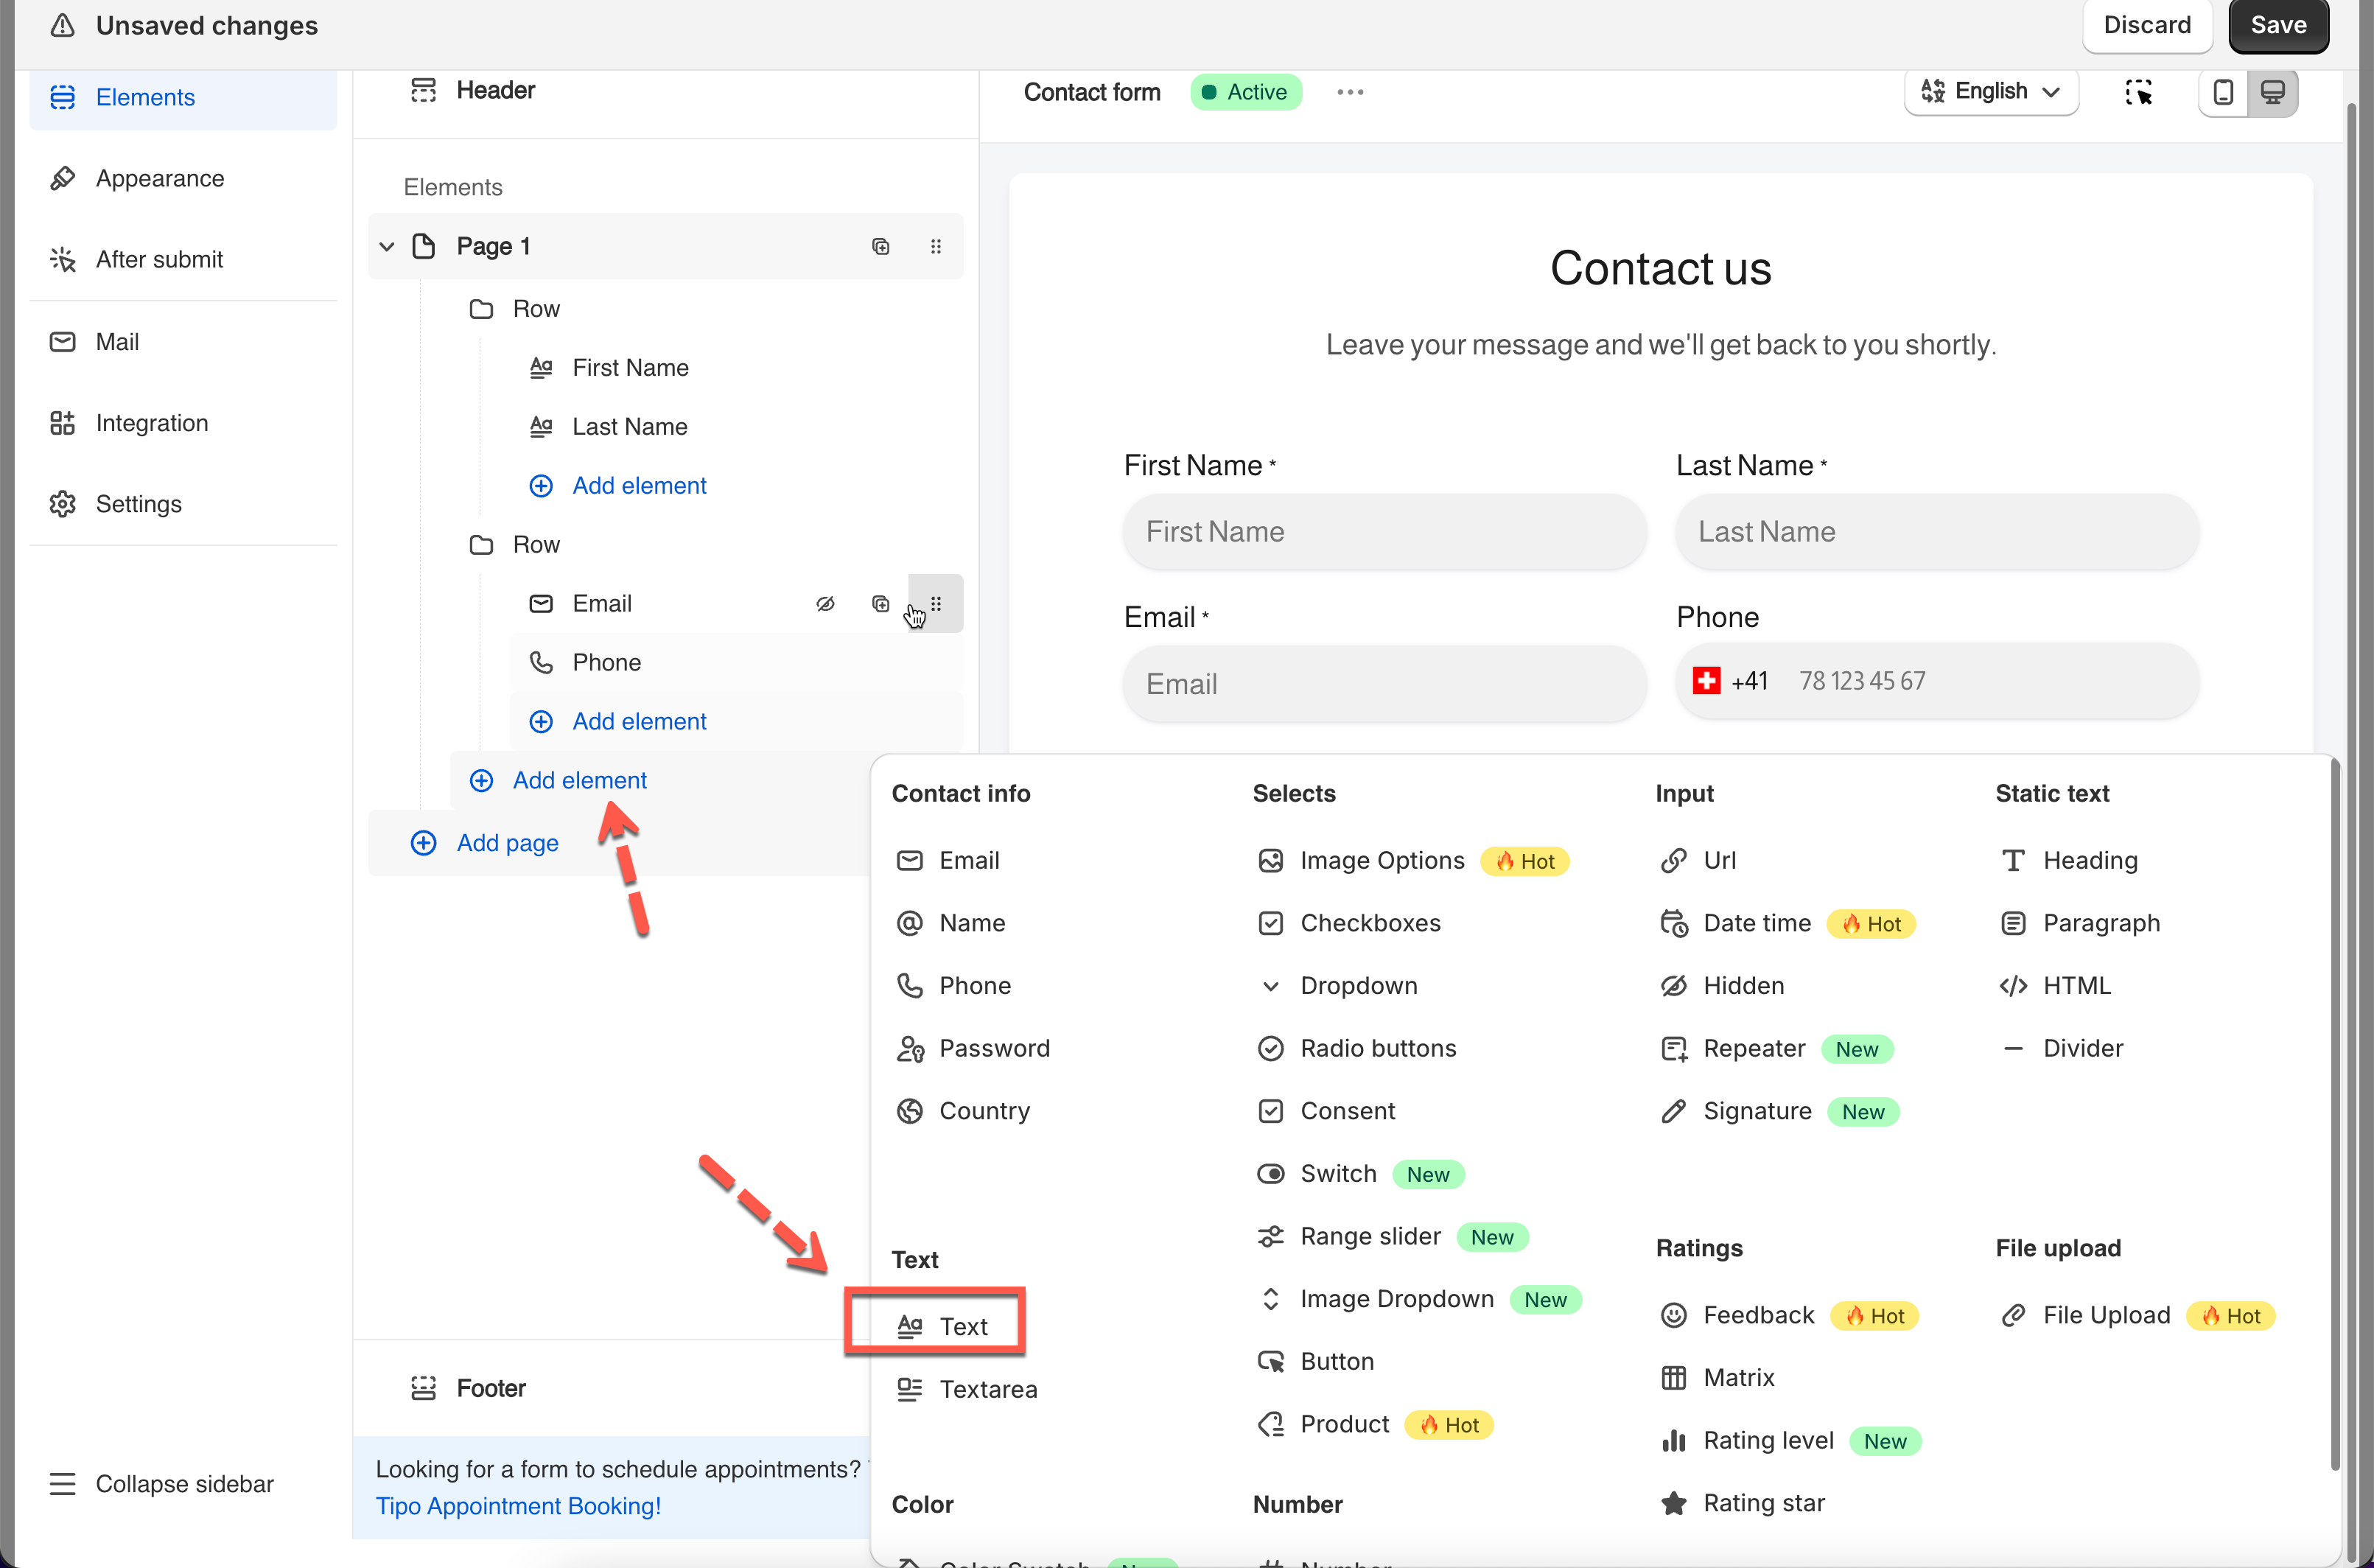This screenshot has height=1568, width=2374.
Task: Switch to mobile preview
Action: coord(2222,92)
